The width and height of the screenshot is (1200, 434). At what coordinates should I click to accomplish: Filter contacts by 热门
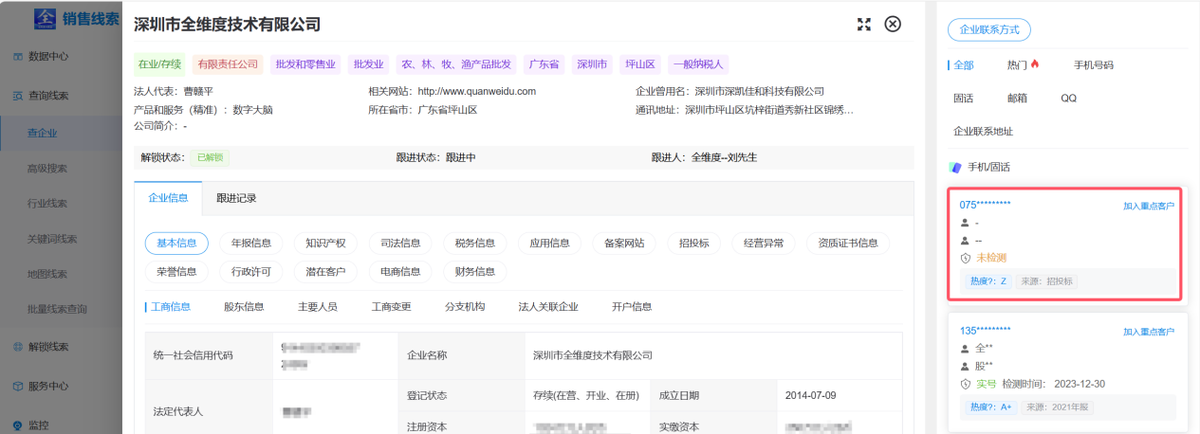[x=1017, y=65]
